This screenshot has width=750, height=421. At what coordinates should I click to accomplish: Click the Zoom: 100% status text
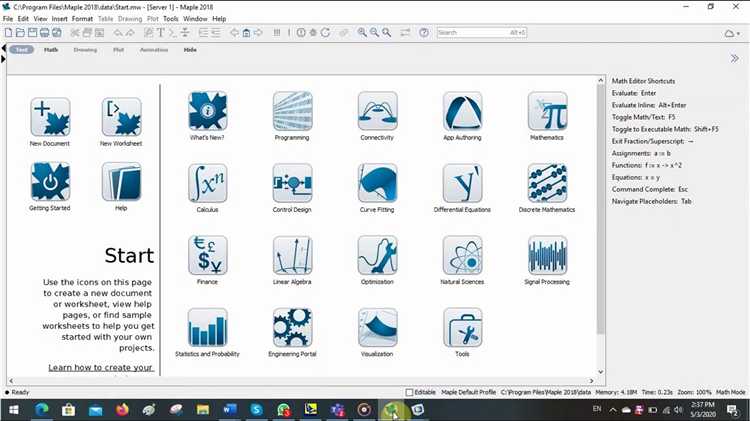[x=694, y=392]
